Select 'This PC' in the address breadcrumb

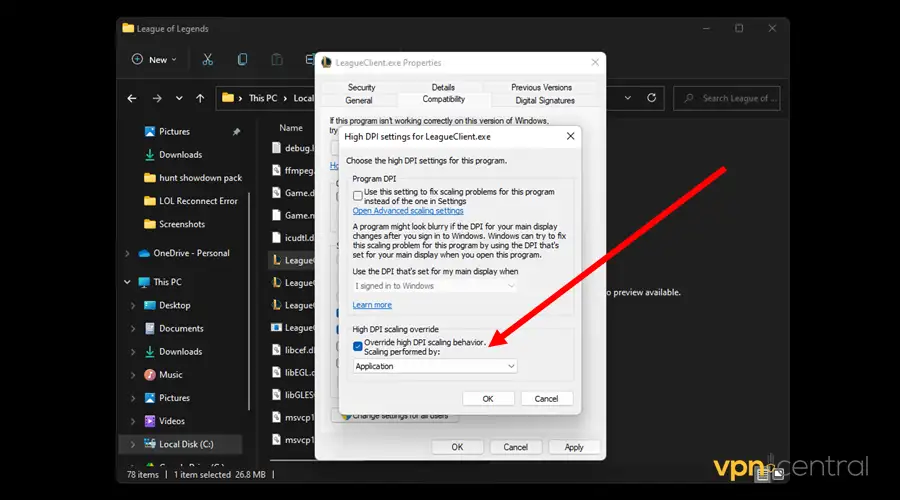click(x=263, y=98)
